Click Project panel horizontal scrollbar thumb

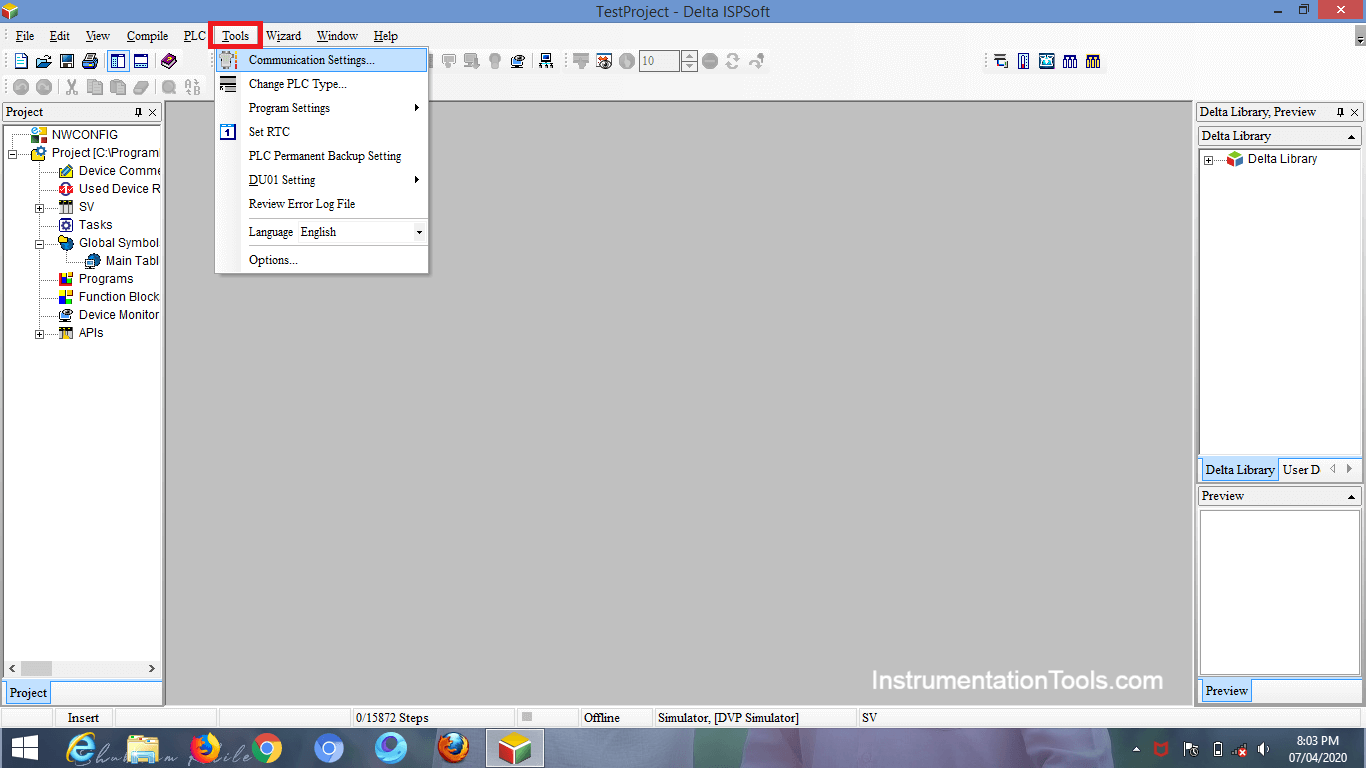pos(36,668)
